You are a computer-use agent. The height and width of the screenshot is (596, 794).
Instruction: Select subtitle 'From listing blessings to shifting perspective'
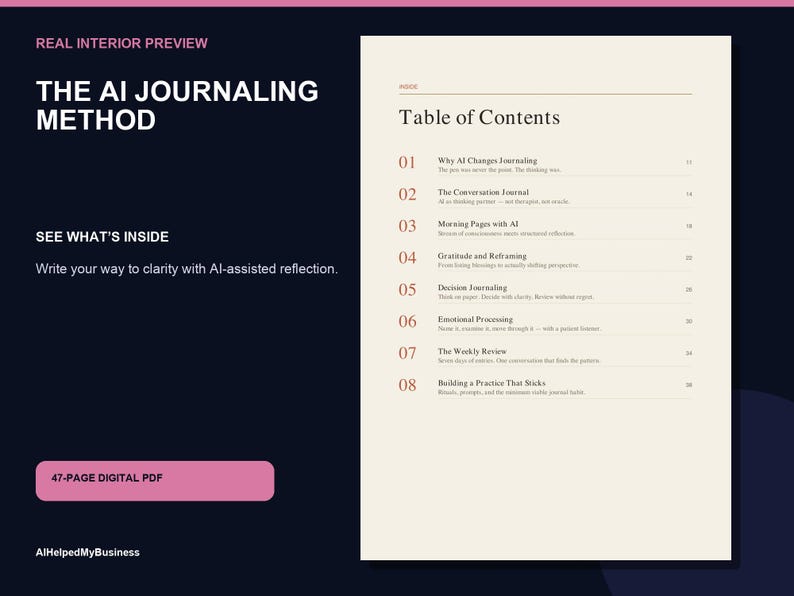(x=508, y=265)
